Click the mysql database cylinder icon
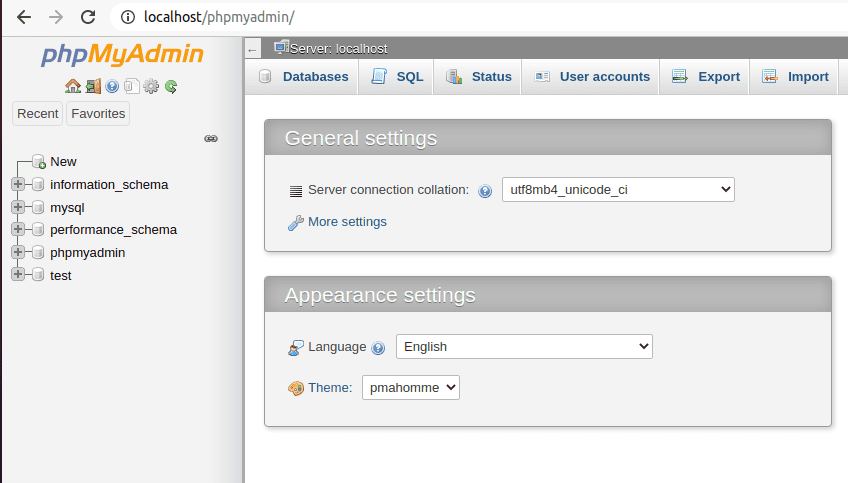The width and height of the screenshot is (848, 483). click(x=38, y=207)
